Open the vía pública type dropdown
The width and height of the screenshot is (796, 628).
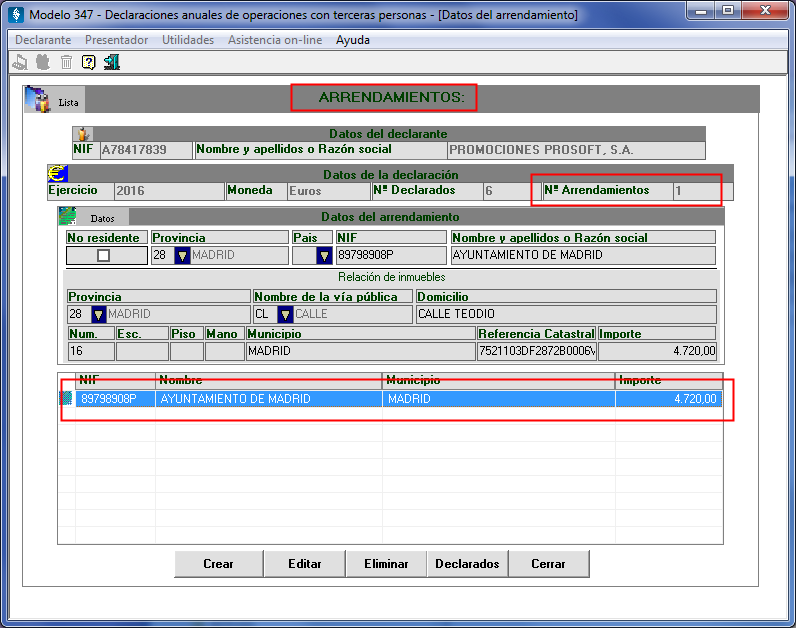coord(285,314)
